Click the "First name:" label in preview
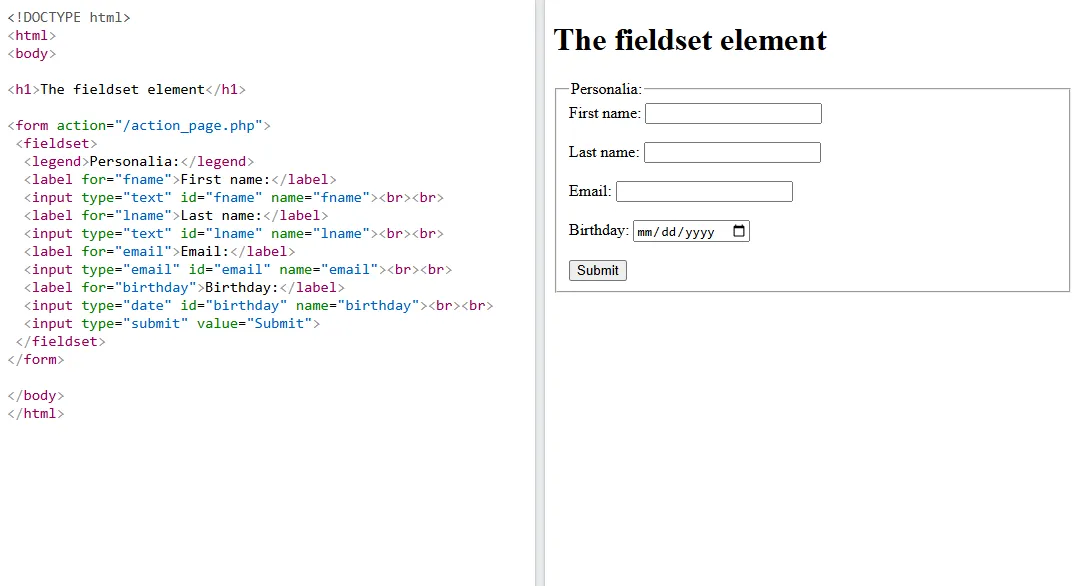 click(604, 113)
